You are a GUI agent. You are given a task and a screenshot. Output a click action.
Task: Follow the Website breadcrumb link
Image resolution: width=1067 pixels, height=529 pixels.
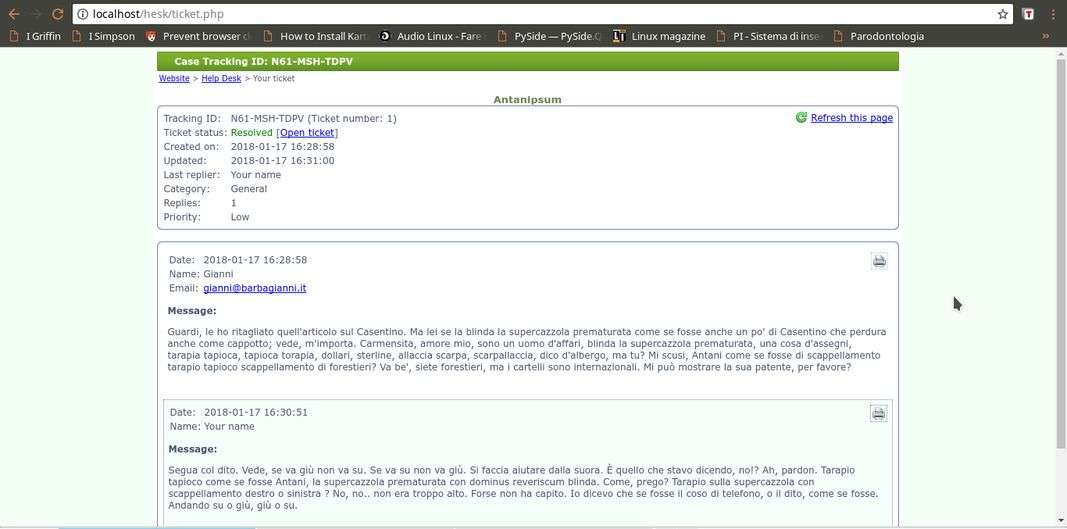tap(174, 79)
